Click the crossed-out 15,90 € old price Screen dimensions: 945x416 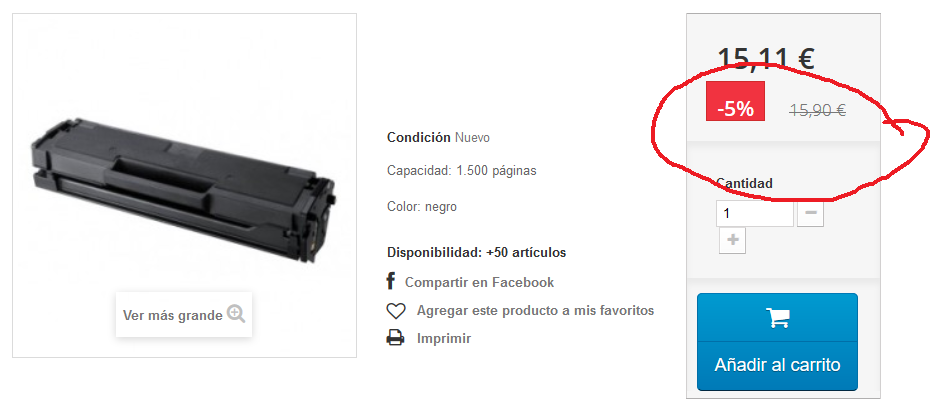(818, 110)
